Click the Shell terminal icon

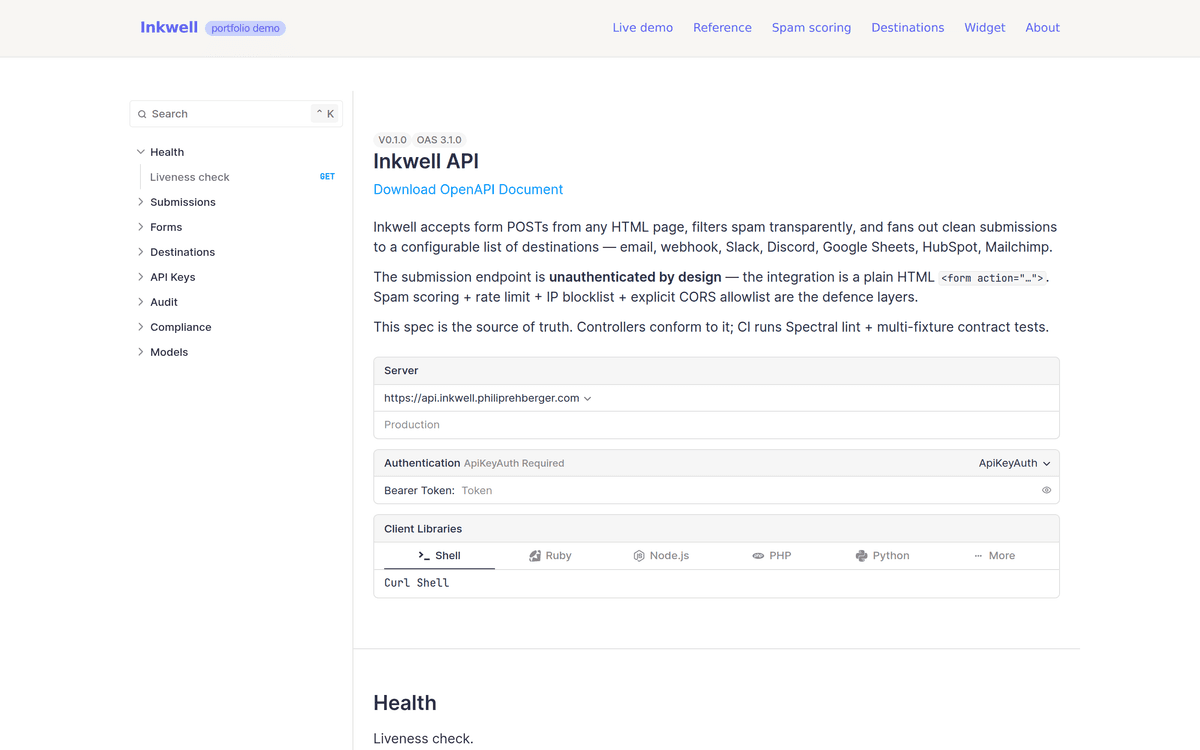click(424, 556)
